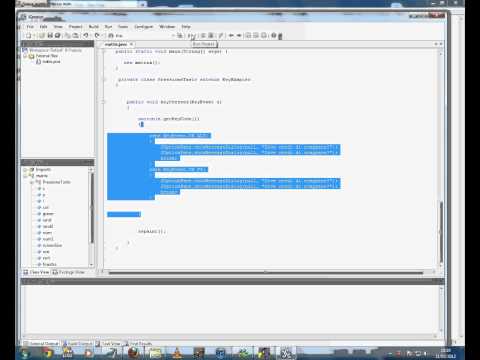Screen dimensions: 480x360
Task: Switch to the Task View tab
Action: tap(108, 343)
